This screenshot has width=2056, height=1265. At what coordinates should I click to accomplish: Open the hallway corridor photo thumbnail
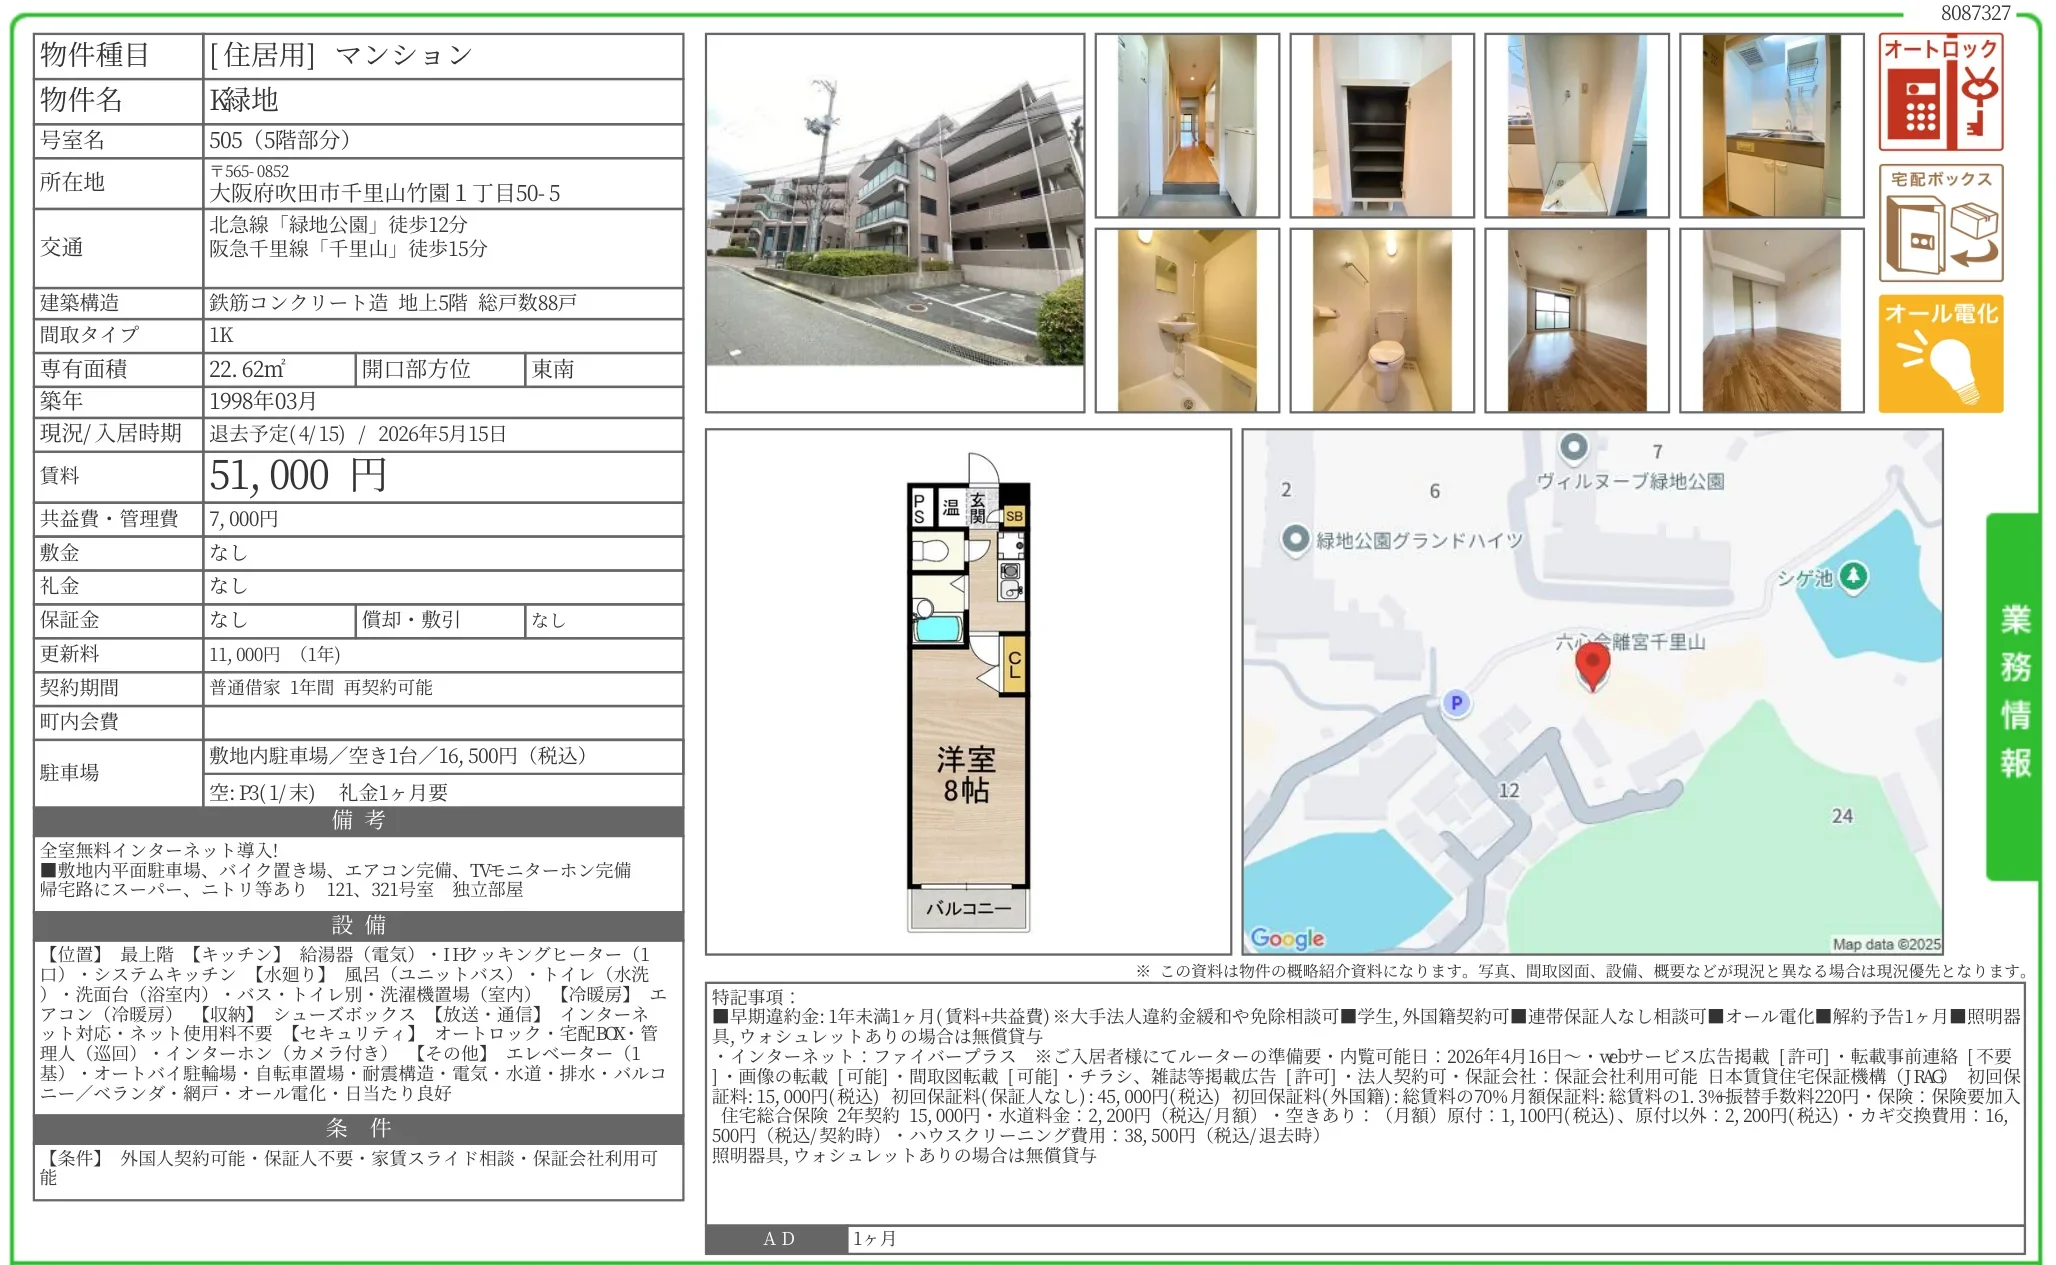click(x=1187, y=125)
